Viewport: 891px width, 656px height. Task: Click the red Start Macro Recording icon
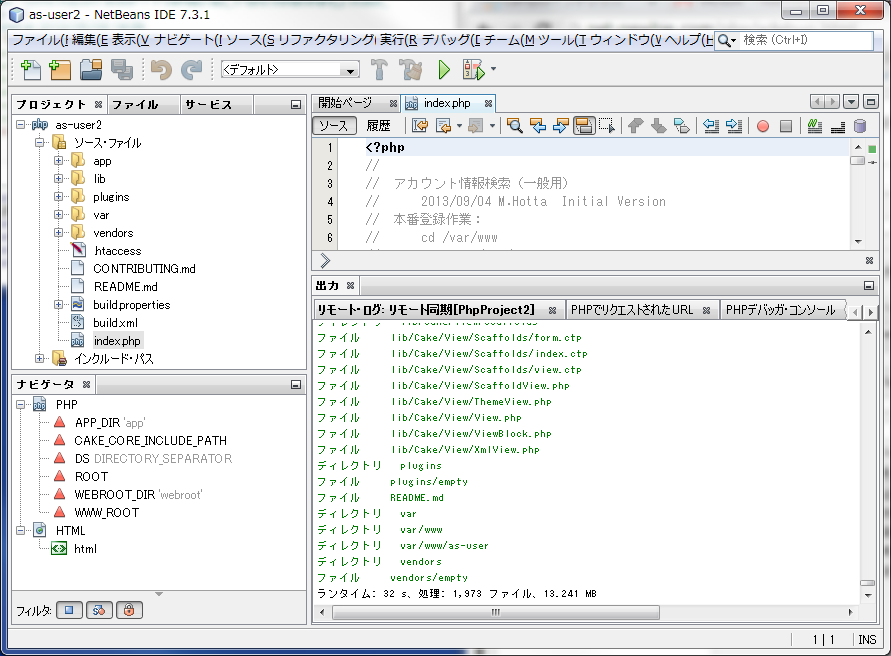[x=763, y=126]
